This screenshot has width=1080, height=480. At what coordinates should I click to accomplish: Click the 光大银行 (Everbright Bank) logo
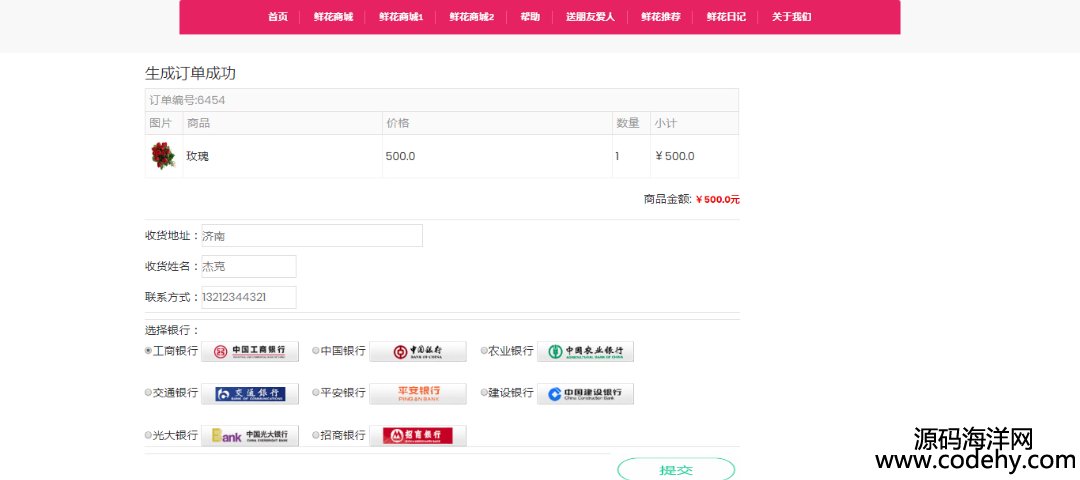(x=250, y=436)
